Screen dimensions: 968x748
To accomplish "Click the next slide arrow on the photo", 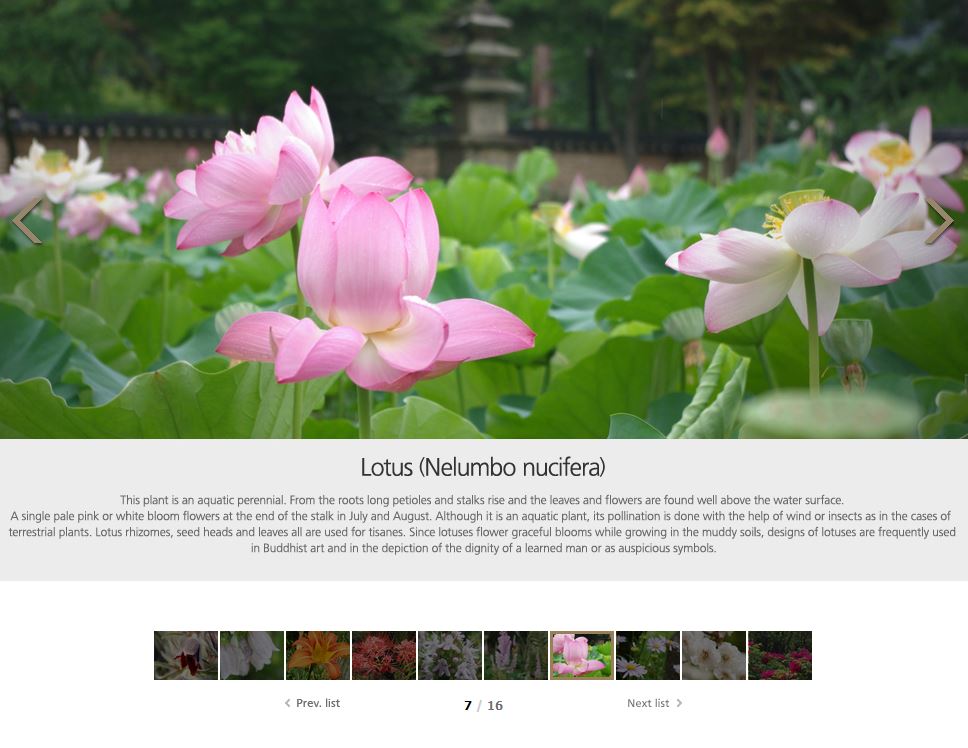I will coord(939,221).
